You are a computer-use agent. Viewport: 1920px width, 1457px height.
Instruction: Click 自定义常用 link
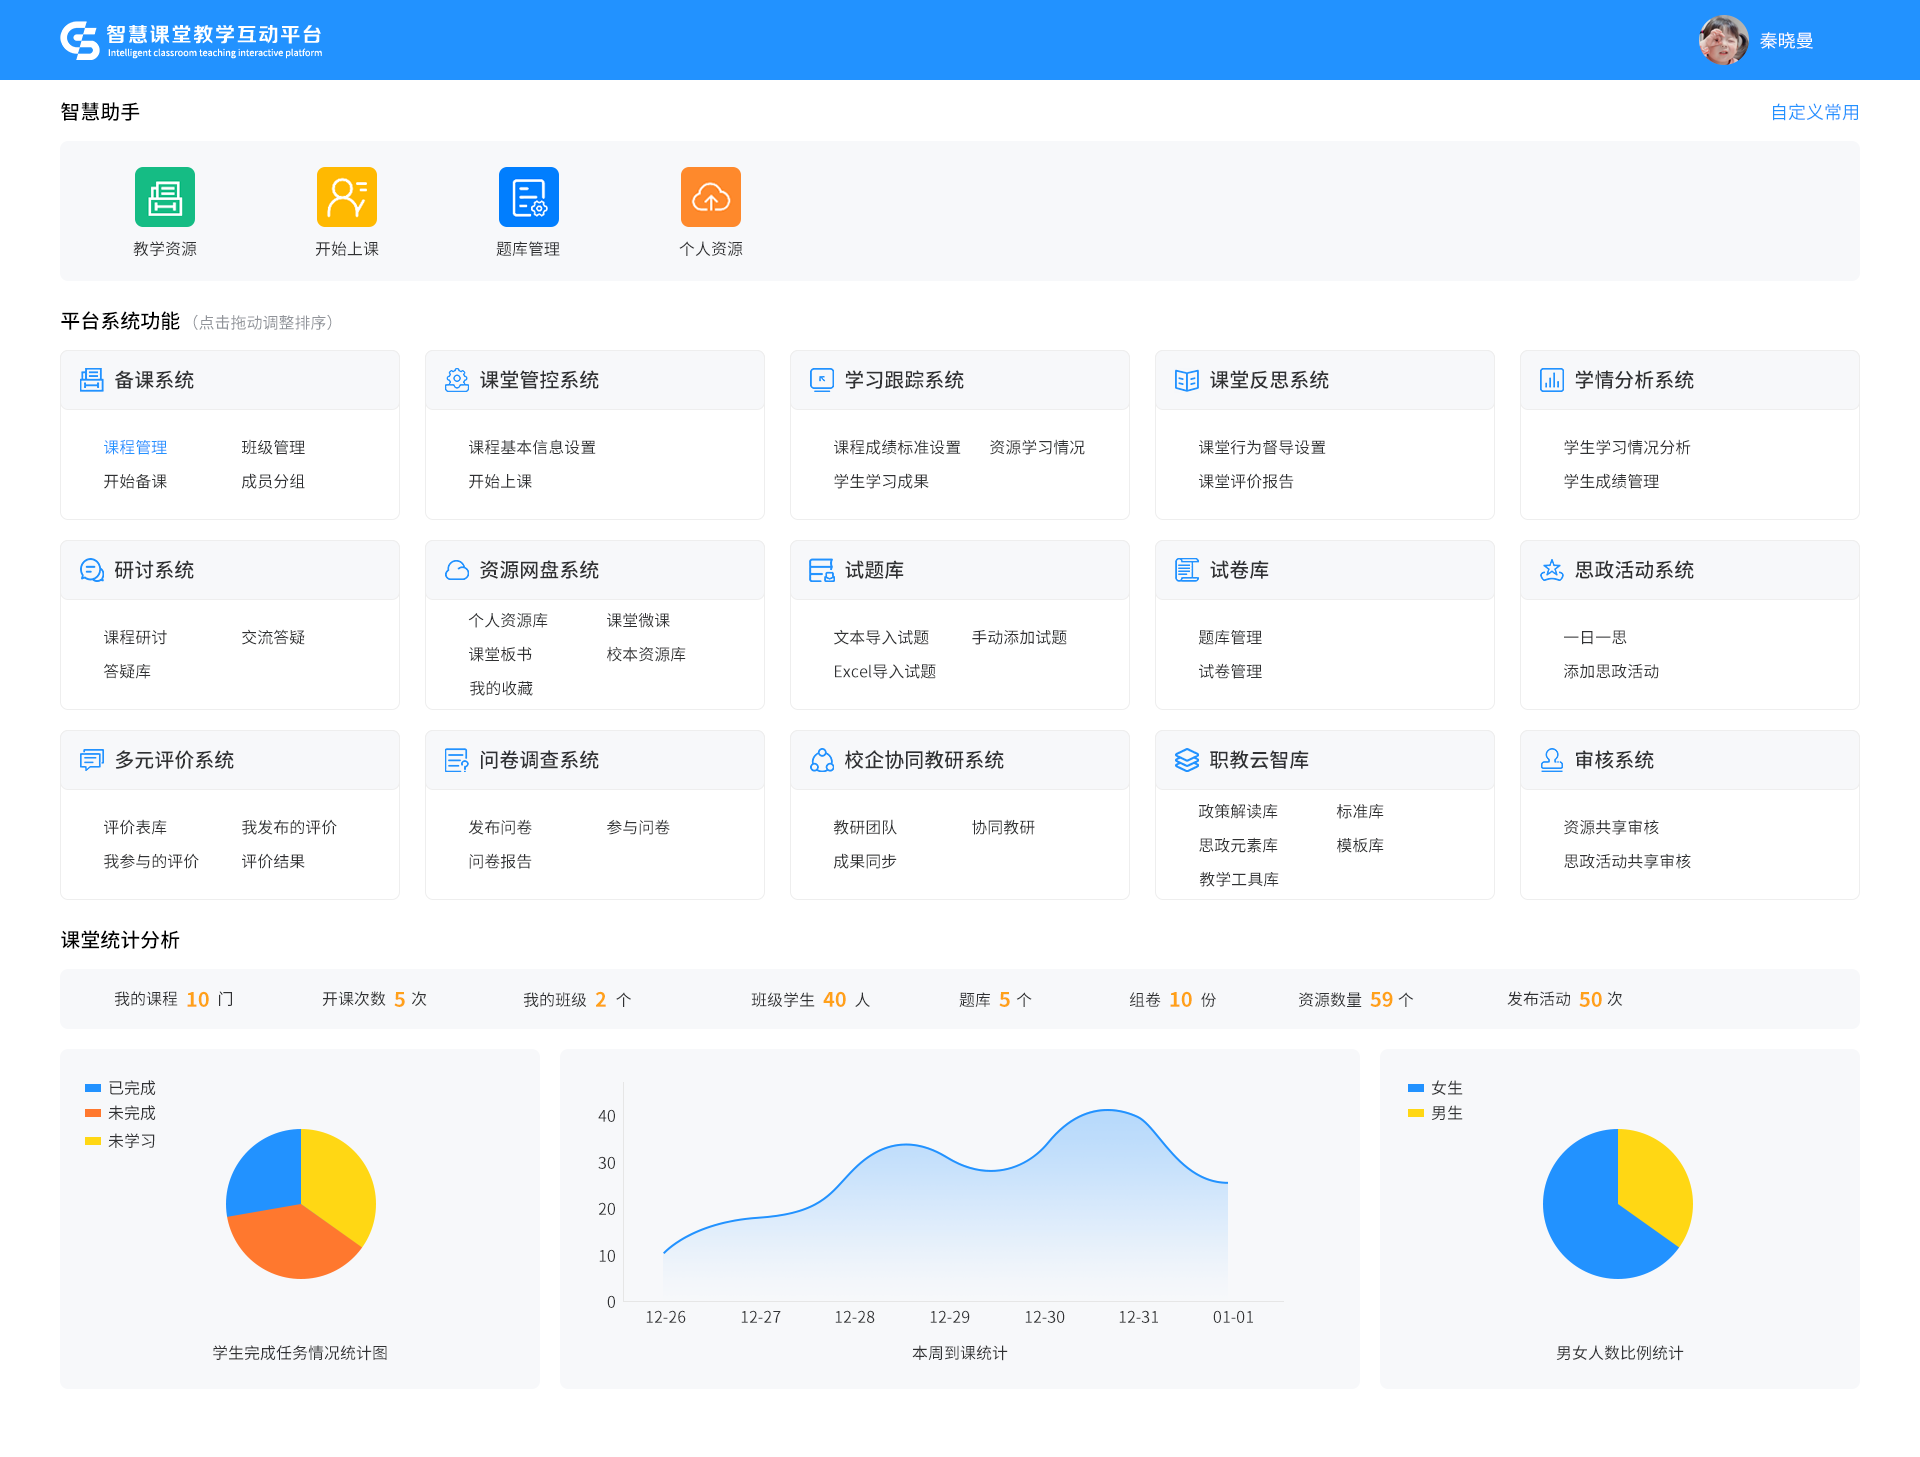(1814, 112)
